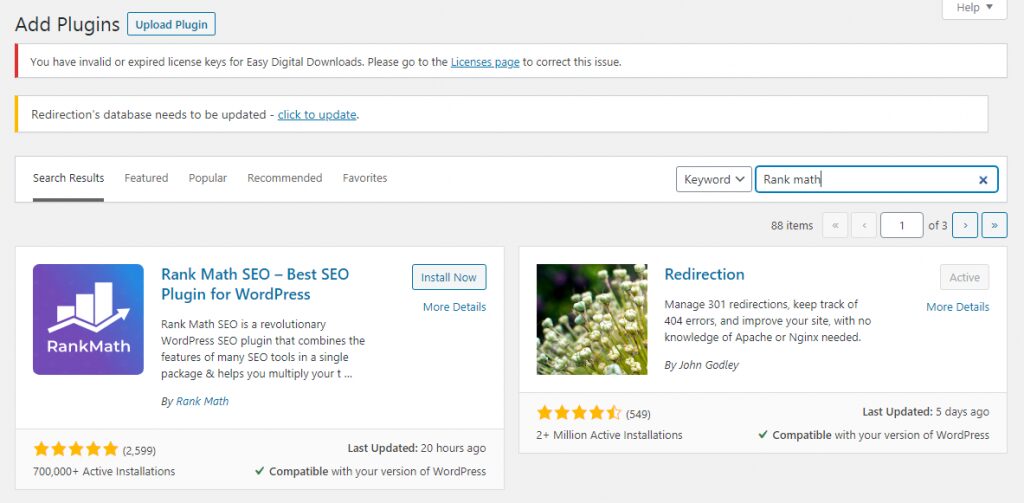1024x503 pixels.
Task: Open the Rank Math author link
Action: point(202,401)
